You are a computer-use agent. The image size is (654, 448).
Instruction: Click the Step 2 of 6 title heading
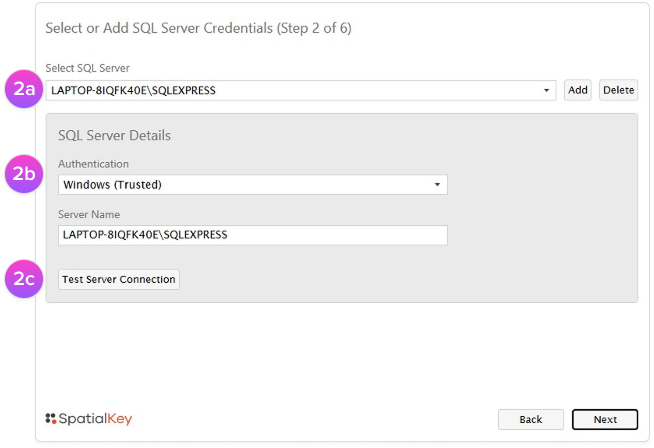pos(198,28)
